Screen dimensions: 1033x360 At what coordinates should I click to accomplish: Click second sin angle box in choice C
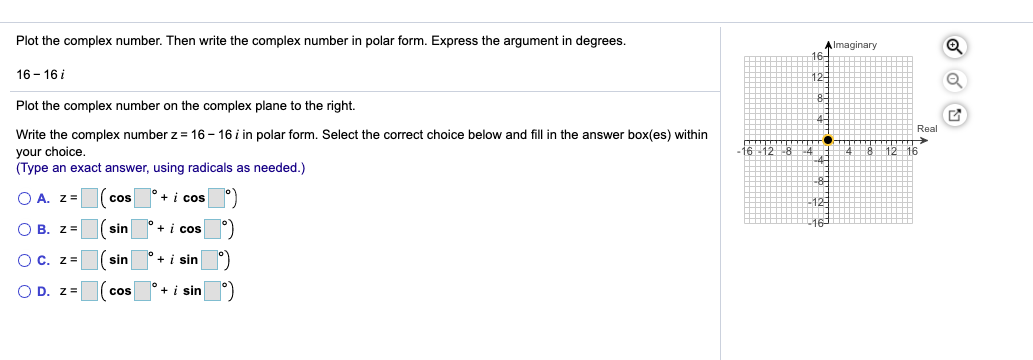pyautogui.click(x=209, y=260)
